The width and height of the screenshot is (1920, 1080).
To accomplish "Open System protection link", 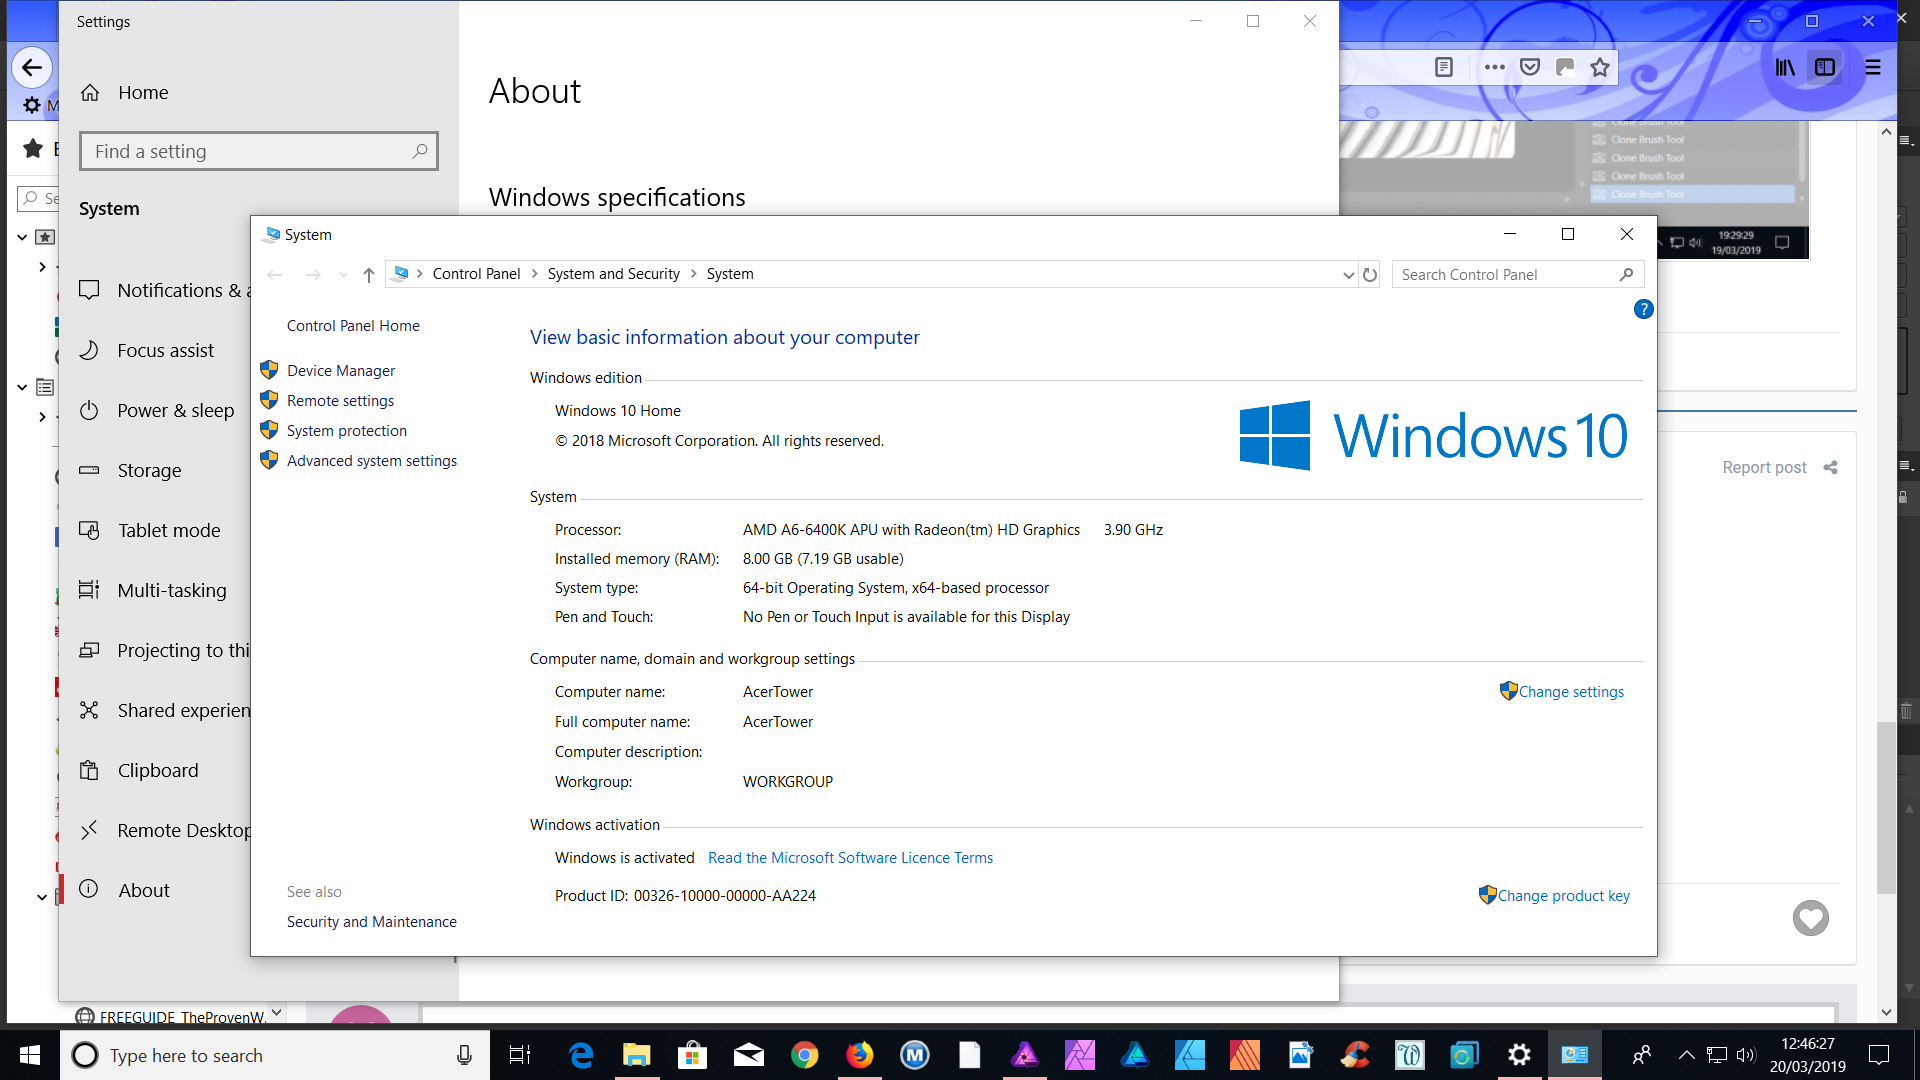I will point(346,431).
